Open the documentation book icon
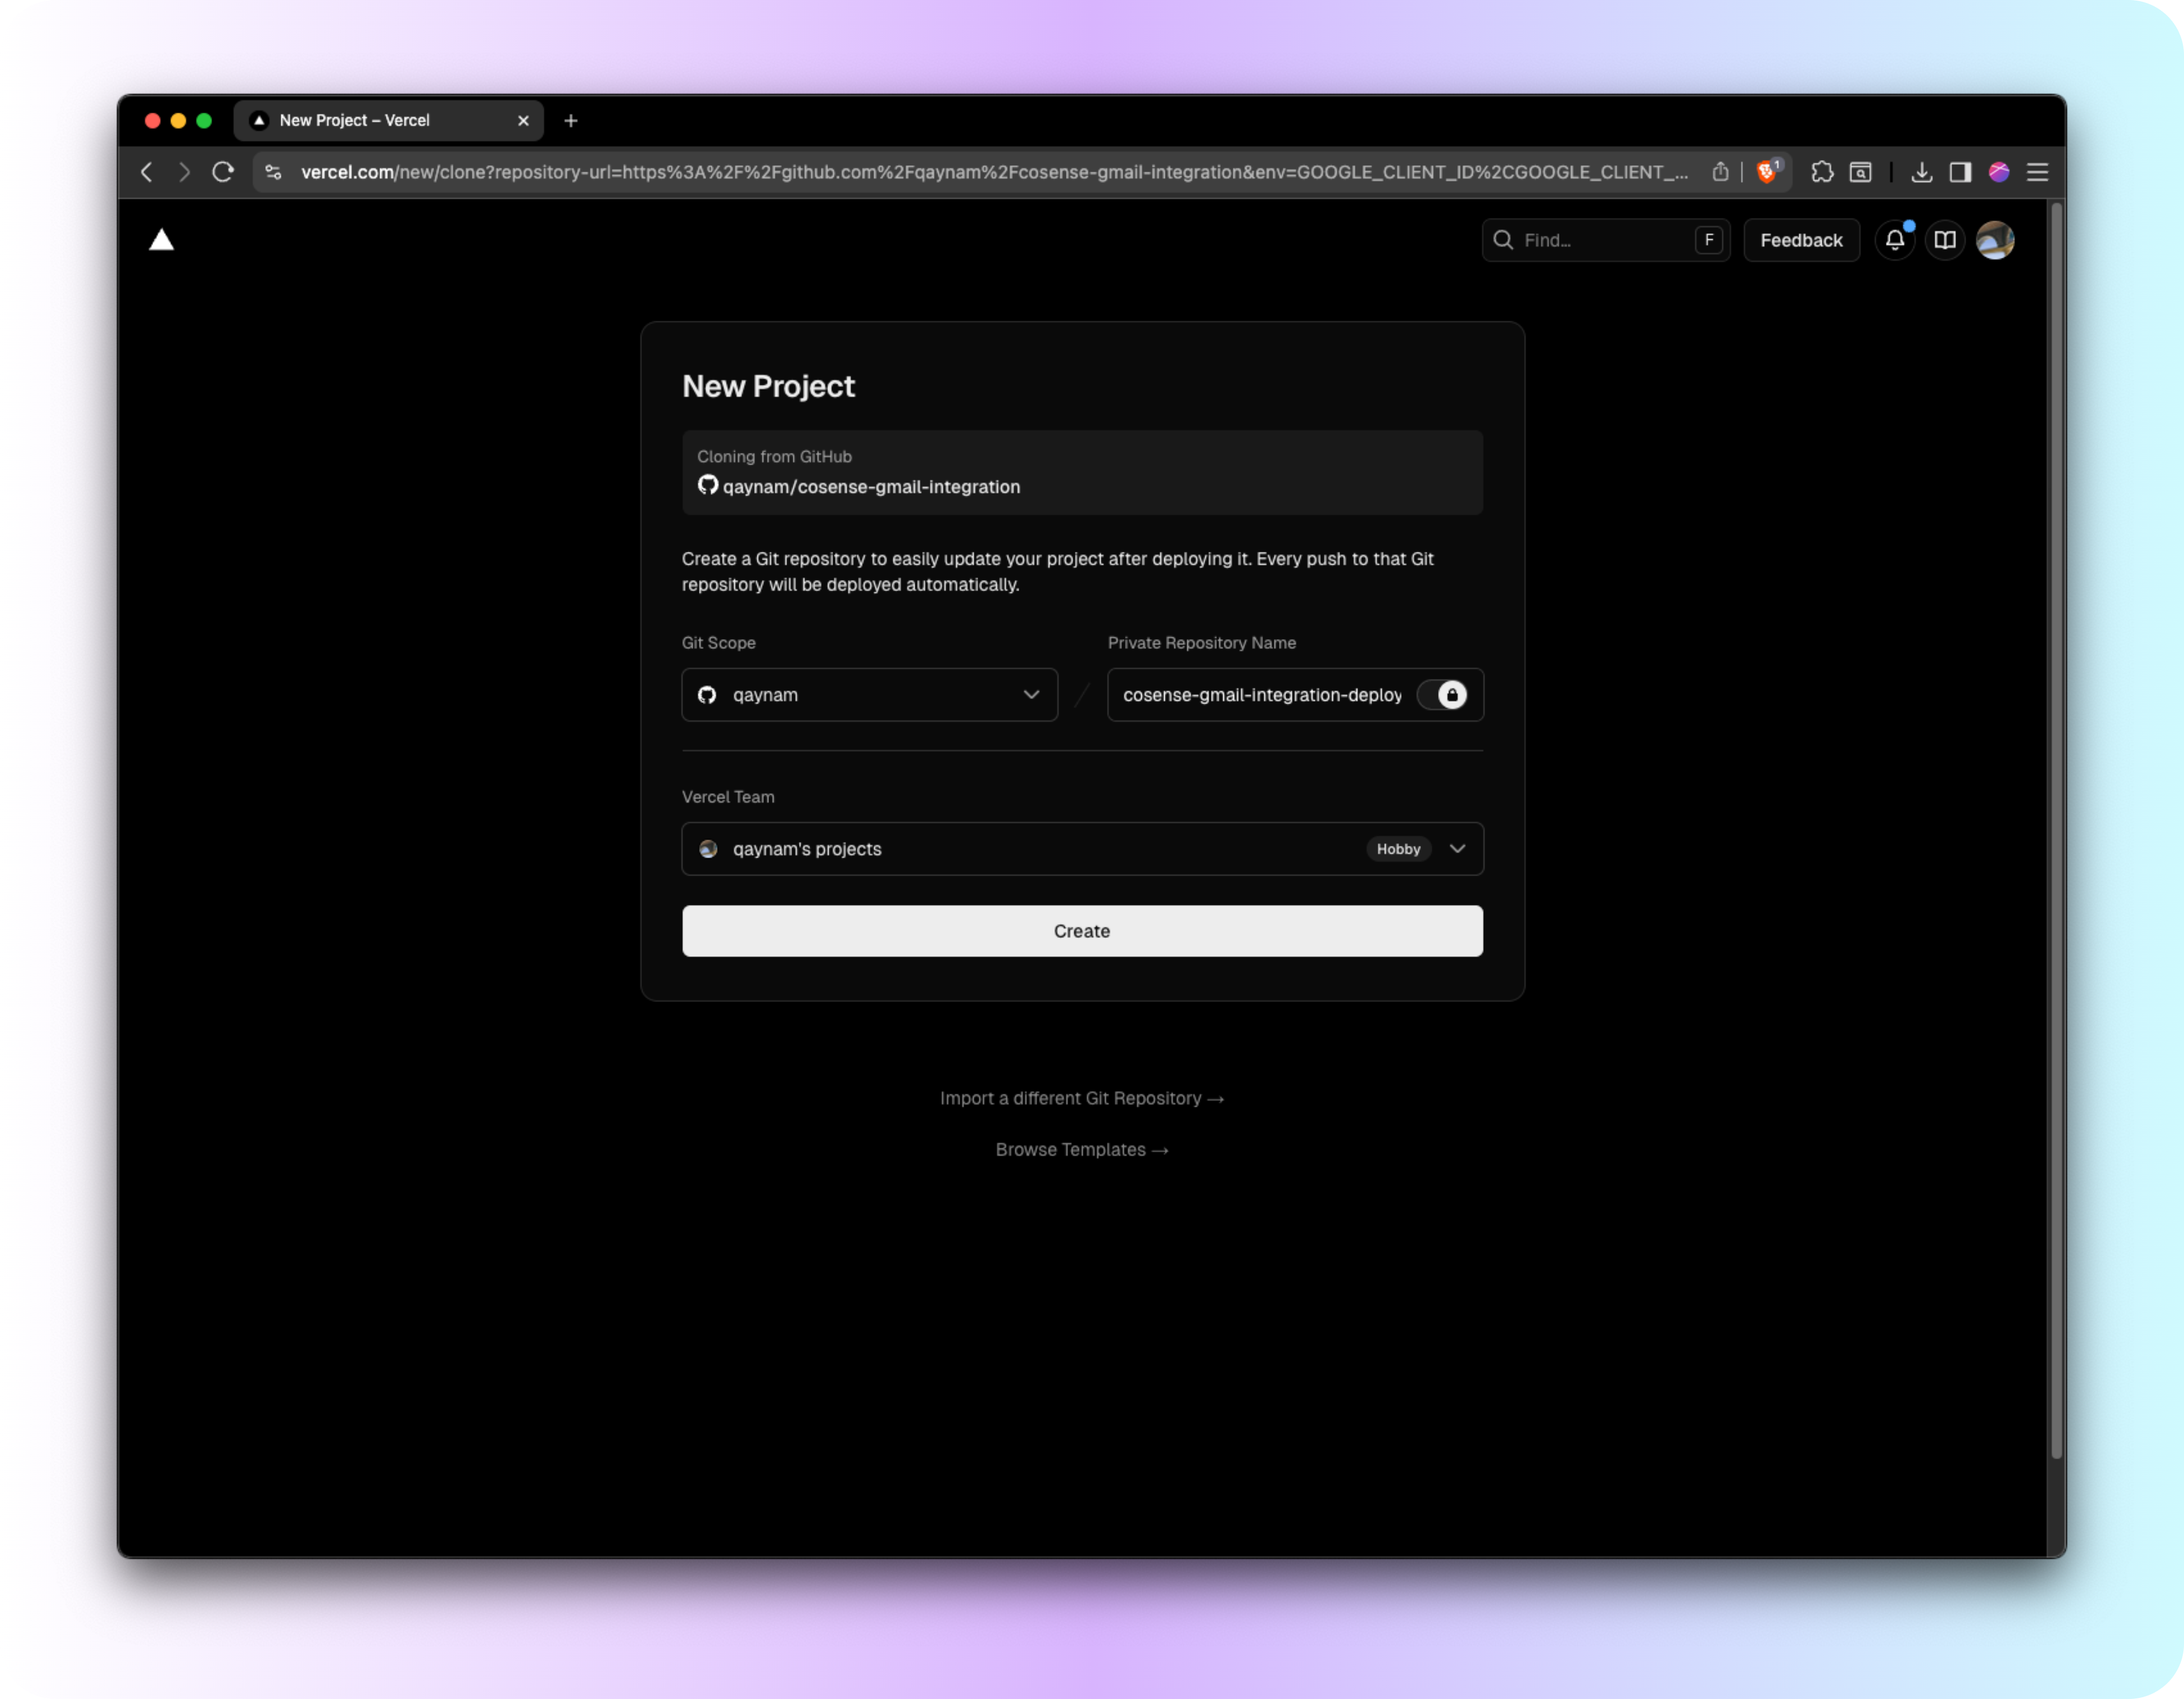This screenshot has width=2184, height=1699. point(1945,240)
